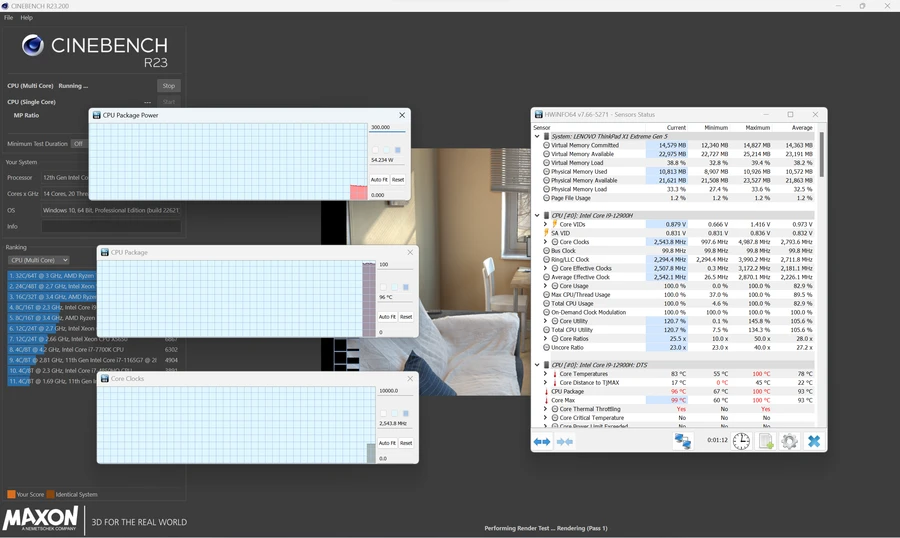Click the lightning icon beside SA VID
Viewport: 900px width, 538px height.
tap(546, 233)
